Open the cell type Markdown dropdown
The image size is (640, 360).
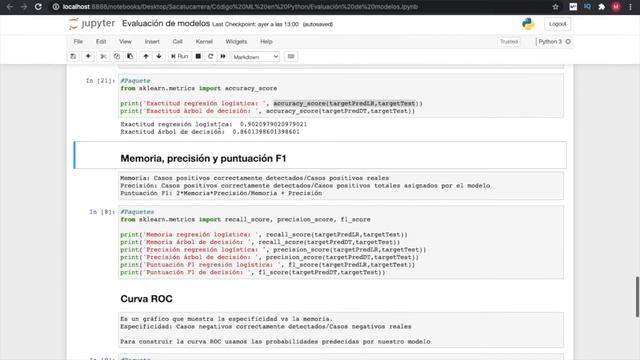click(x=256, y=57)
